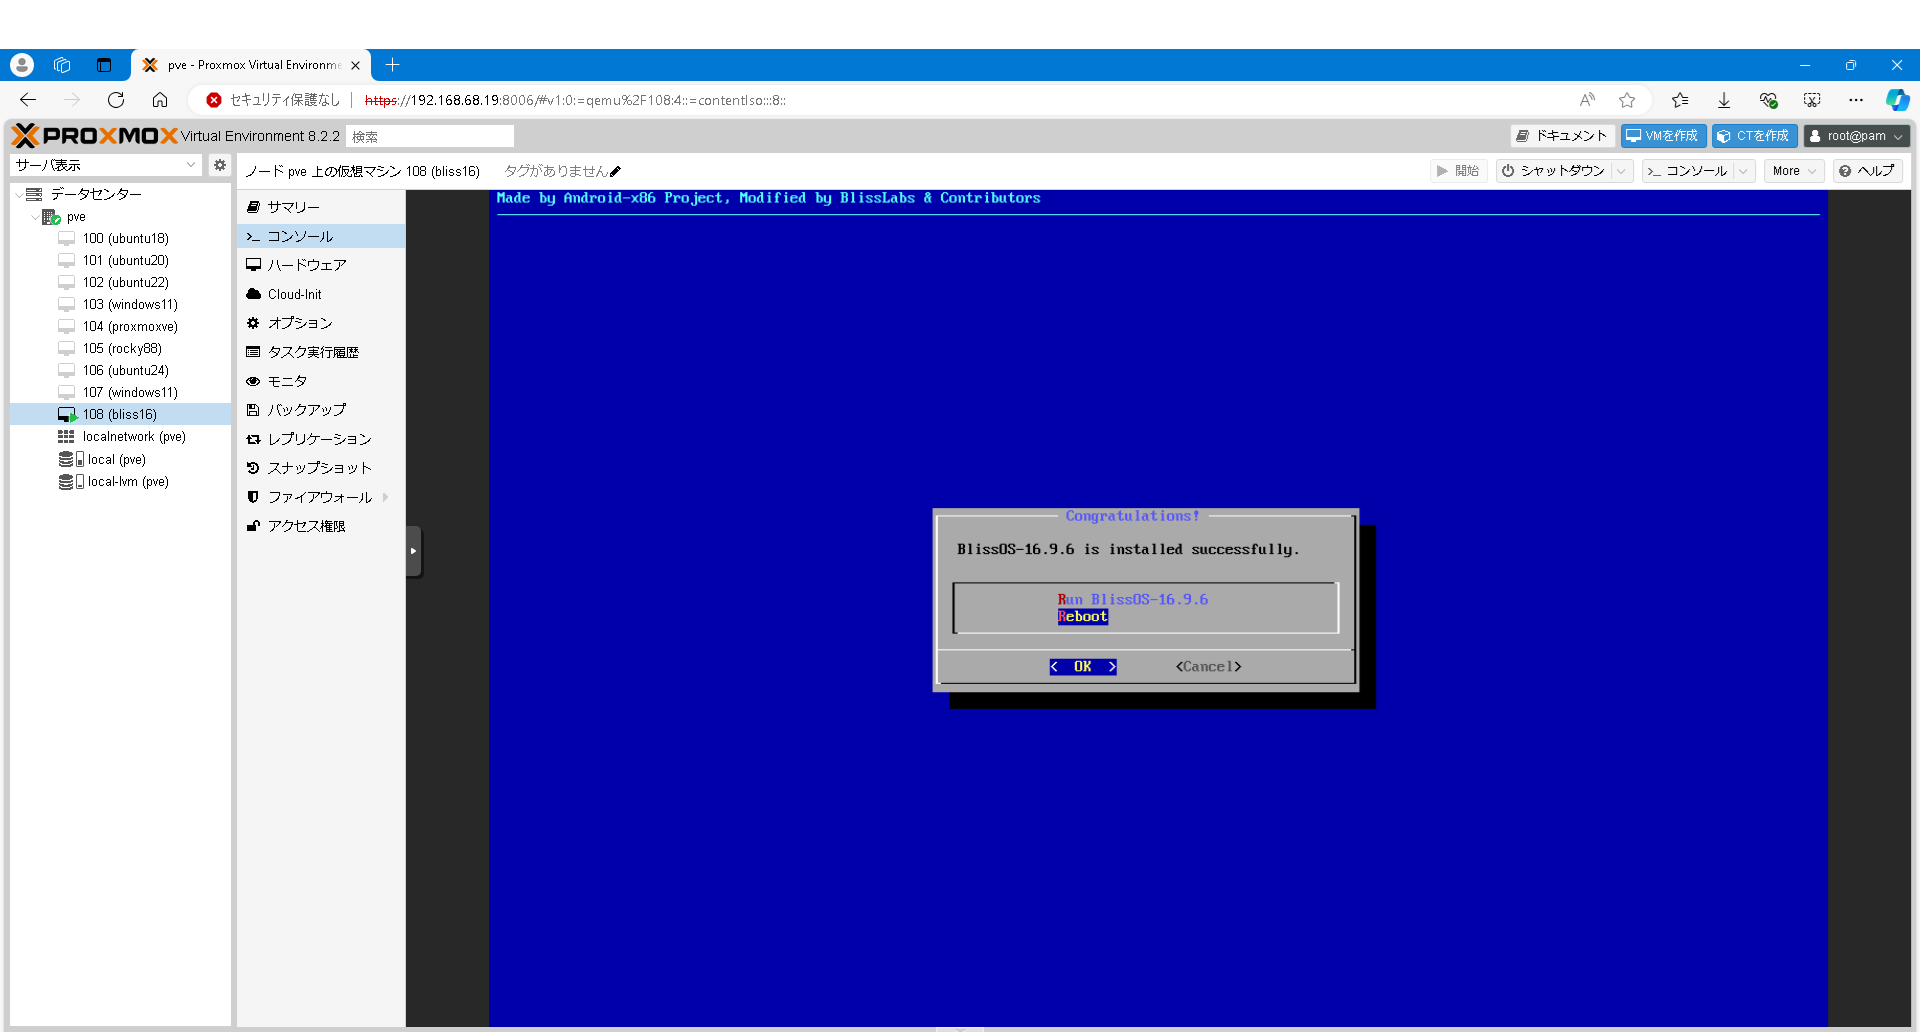Image resolution: width=1920 pixels, height=1032 pixels.
Task: Click the VMを作成 button
Action: [x=1663, y=136]
